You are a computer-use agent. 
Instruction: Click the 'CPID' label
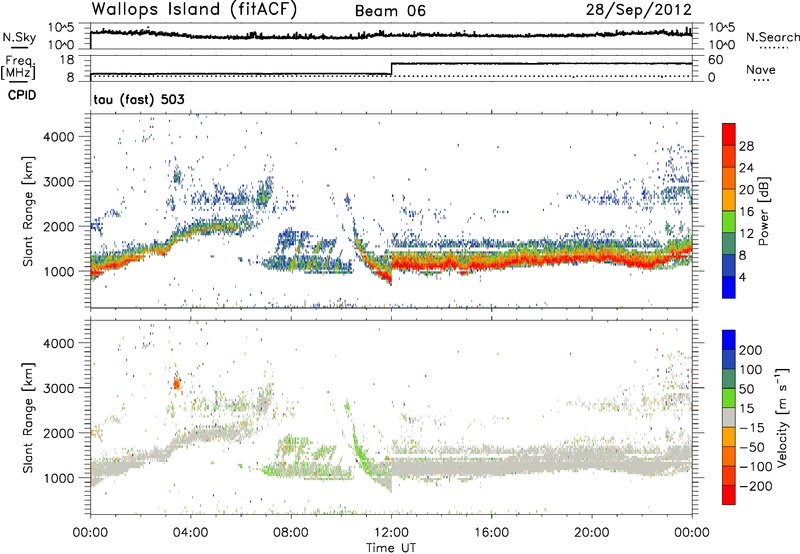(x=22, y=95)
